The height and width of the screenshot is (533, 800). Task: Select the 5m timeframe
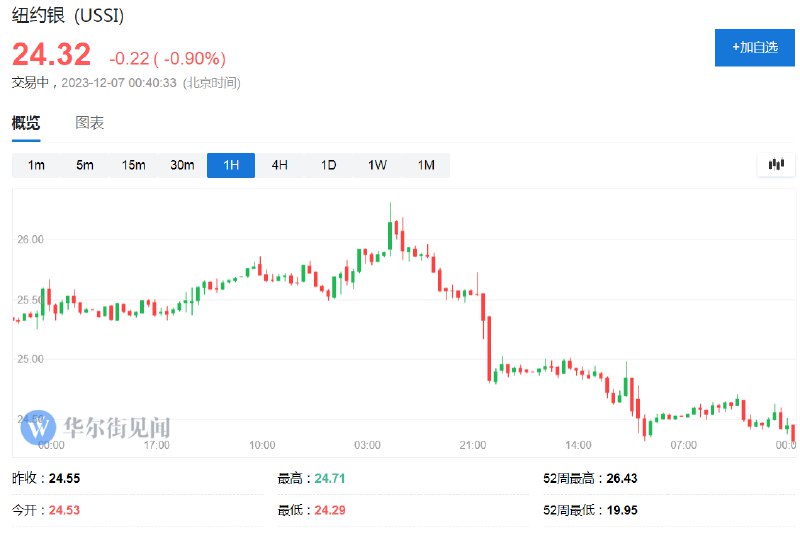tap(85, 165)
